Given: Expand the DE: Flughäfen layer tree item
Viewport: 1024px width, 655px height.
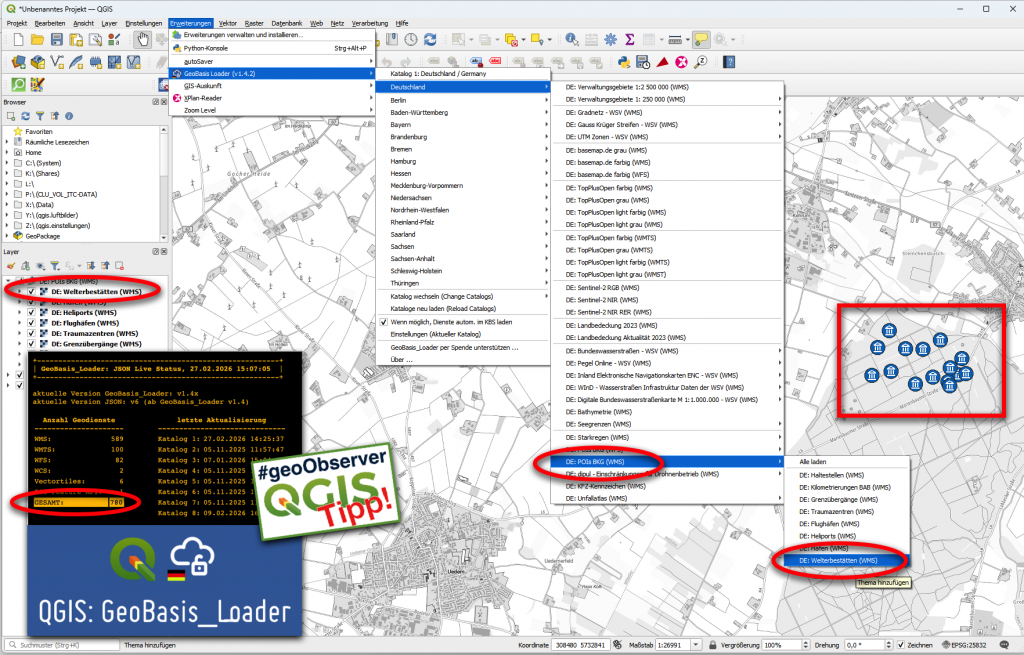Looking at the screenshot, I should [20, 323].
